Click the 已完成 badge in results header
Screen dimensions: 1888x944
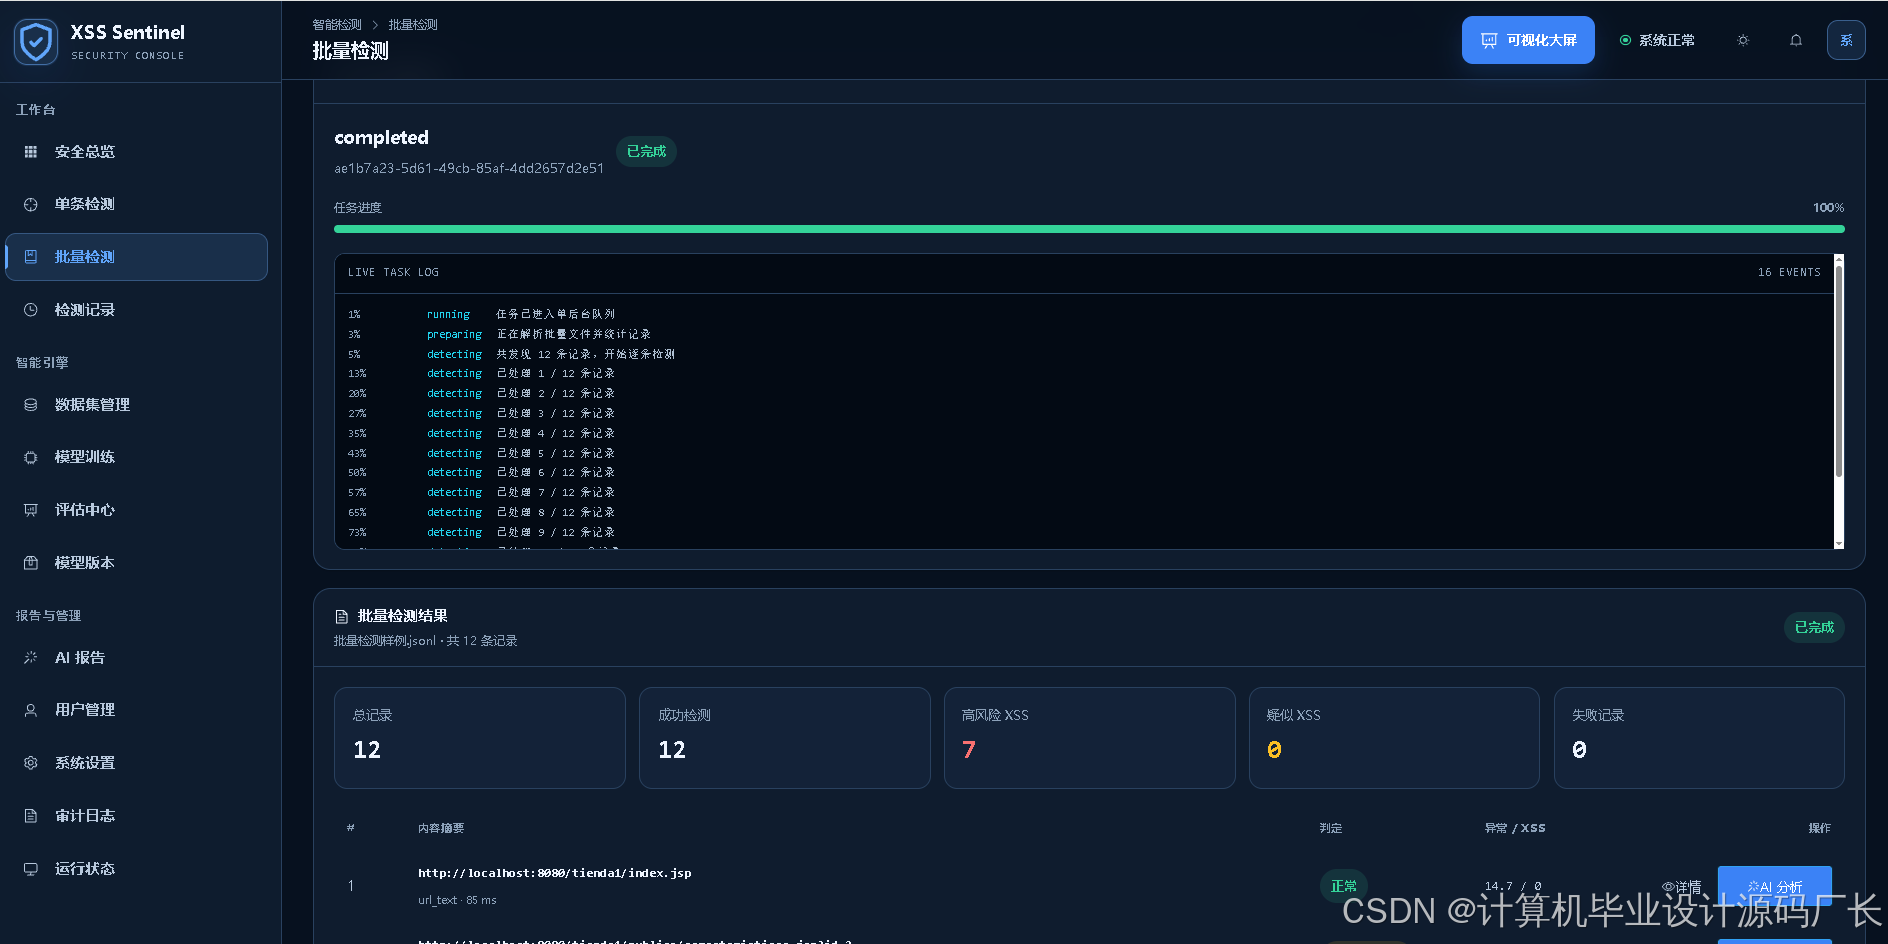click(1814, 628)
